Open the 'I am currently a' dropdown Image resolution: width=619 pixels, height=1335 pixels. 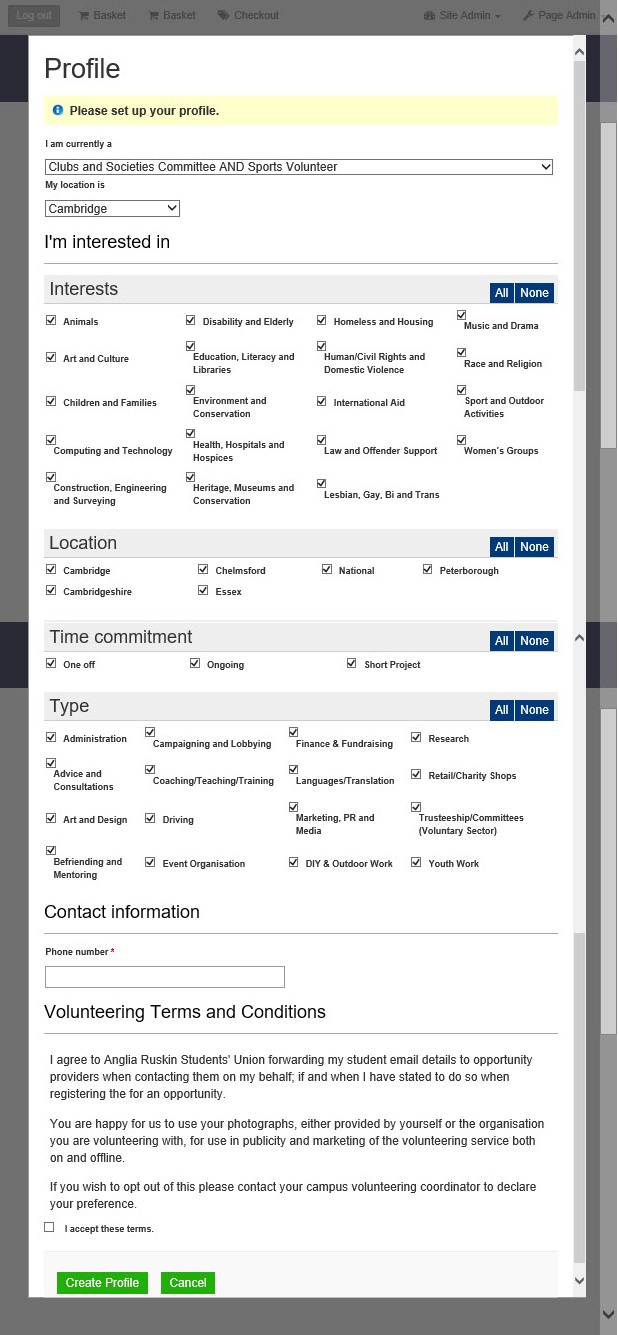299,167
